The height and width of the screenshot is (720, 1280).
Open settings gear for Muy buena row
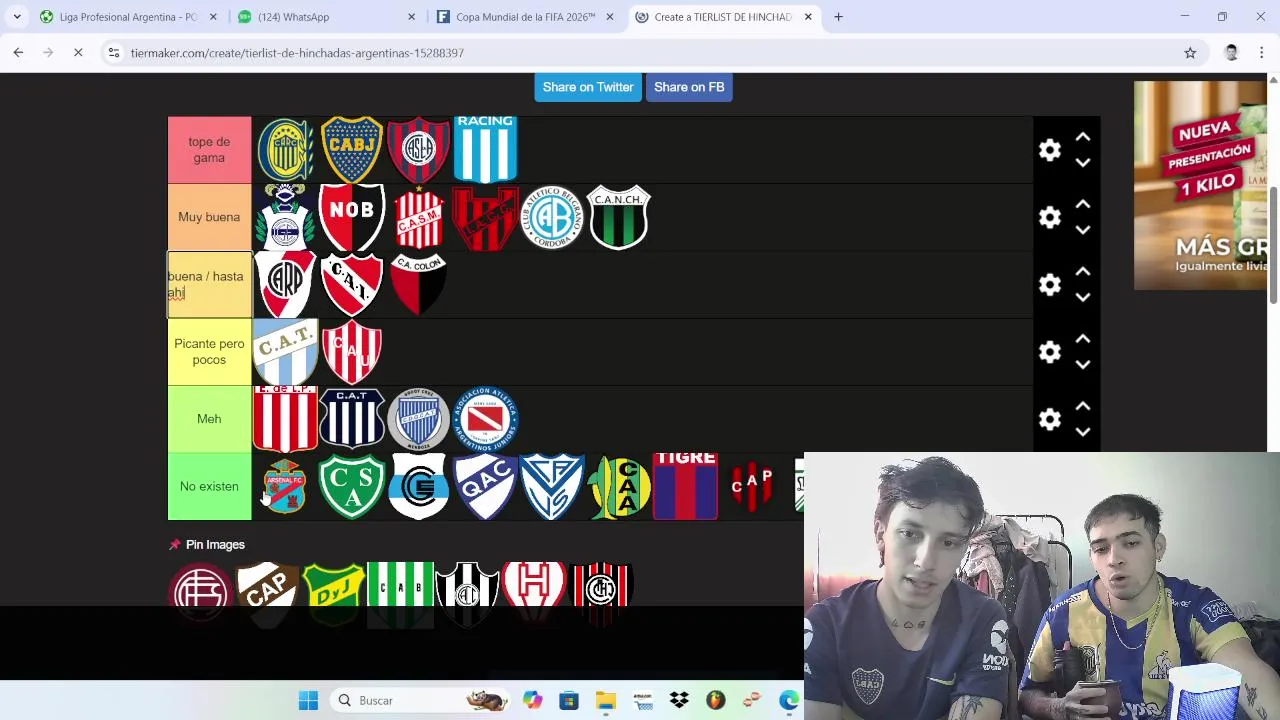tap(1049, 217)
